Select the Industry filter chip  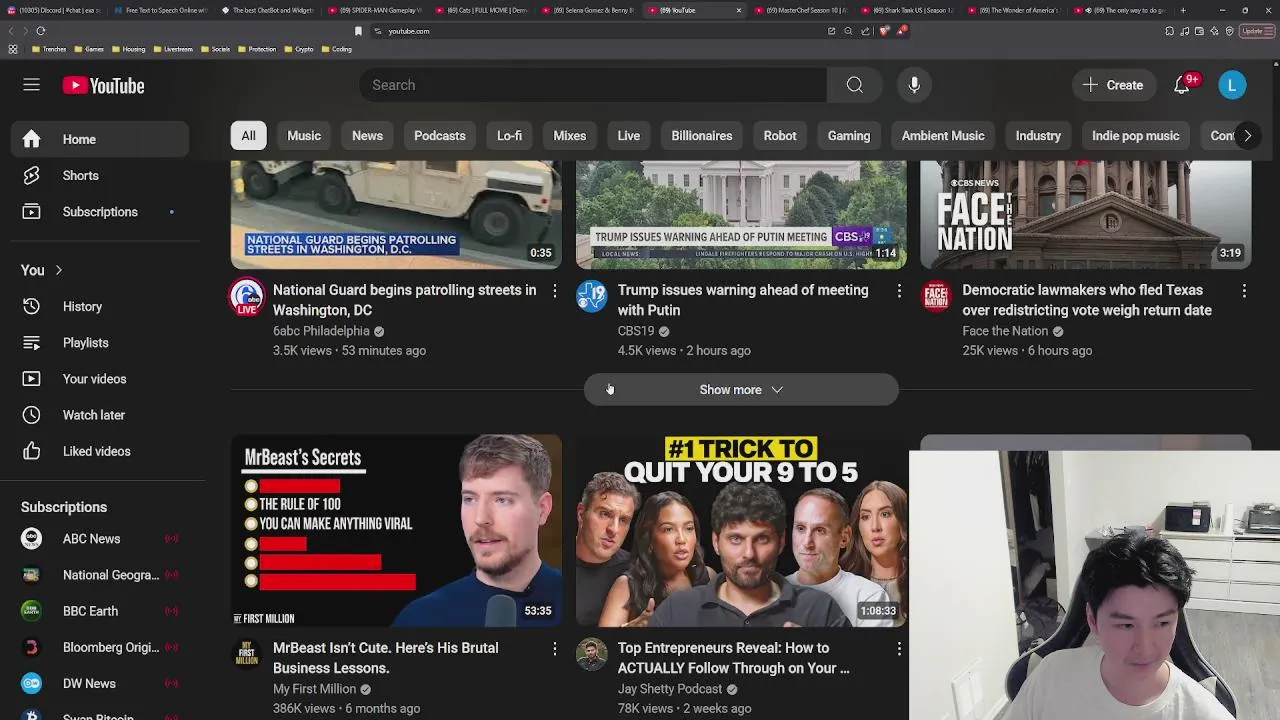pyautogui.click(x=1038, y=136)
